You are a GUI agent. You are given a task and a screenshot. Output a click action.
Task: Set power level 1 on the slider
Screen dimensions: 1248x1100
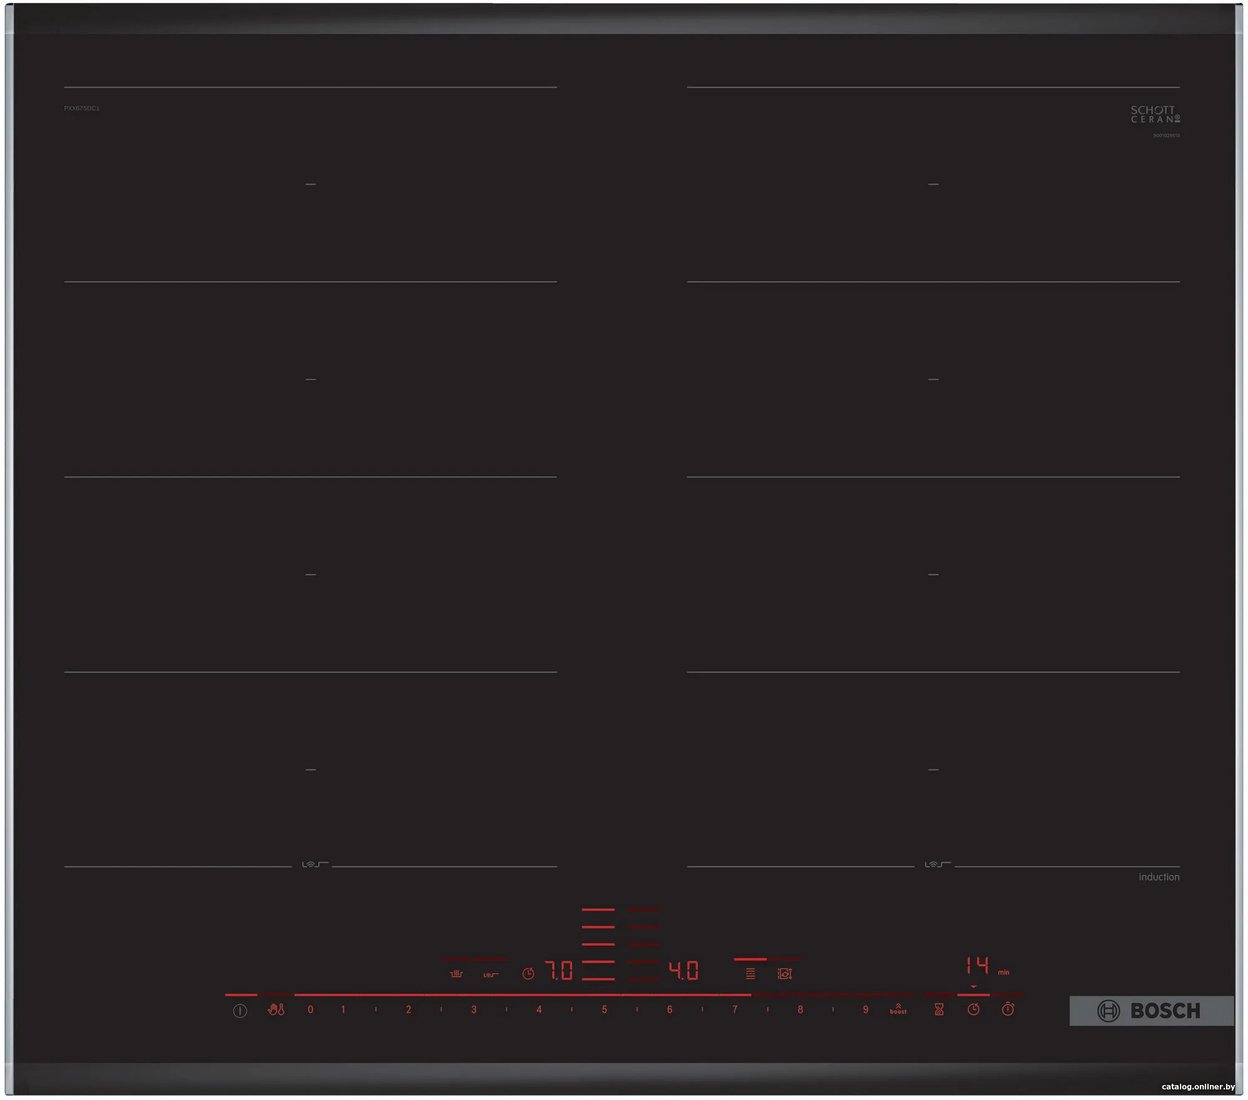(343, 1010)
